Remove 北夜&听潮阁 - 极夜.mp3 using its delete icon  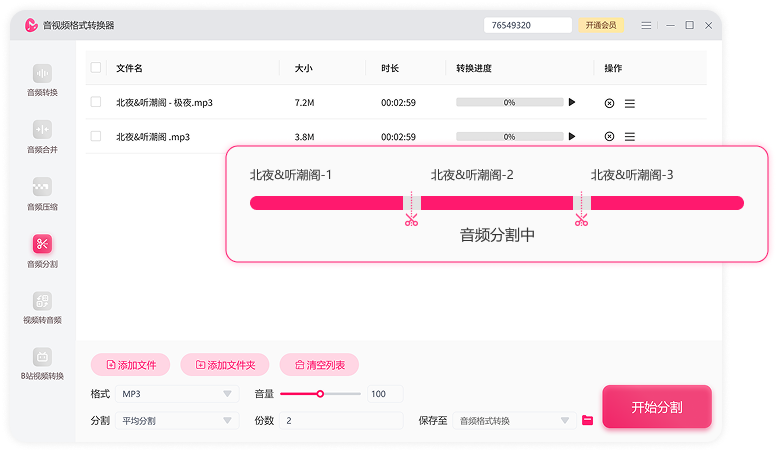(x=609, y=103)
